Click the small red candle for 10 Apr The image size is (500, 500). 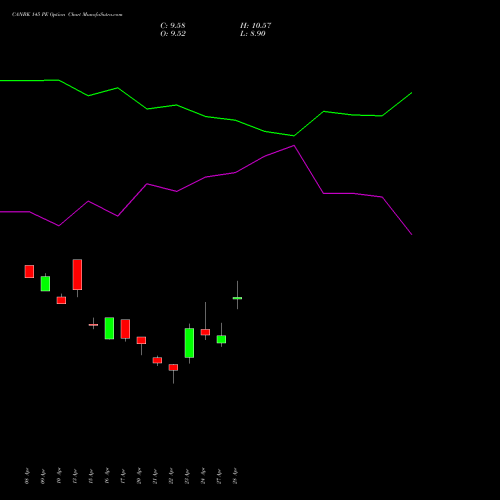[x=61, y=300]
